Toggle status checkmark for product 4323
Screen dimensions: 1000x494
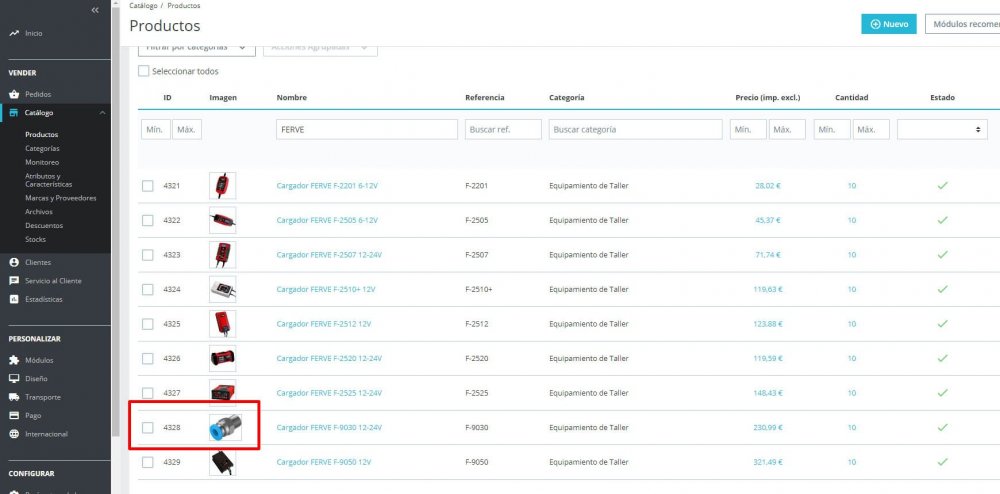(x=942, y=254)
